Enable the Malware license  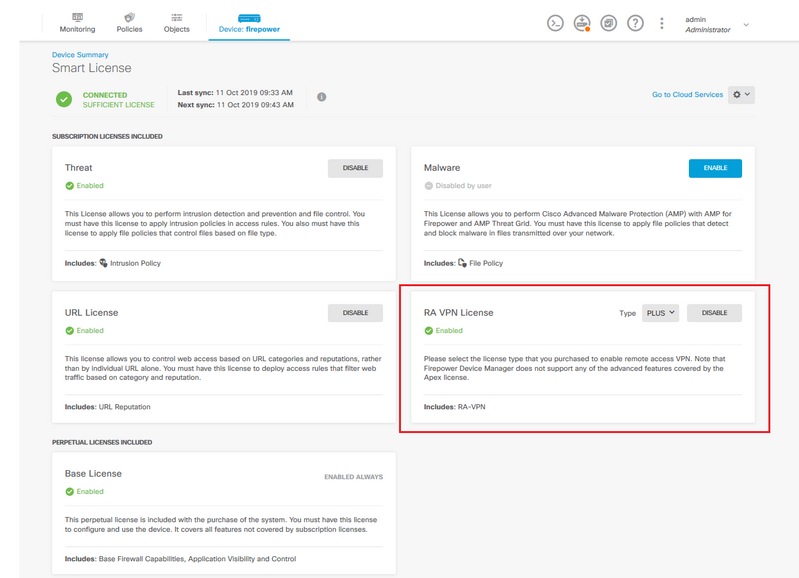715,168
